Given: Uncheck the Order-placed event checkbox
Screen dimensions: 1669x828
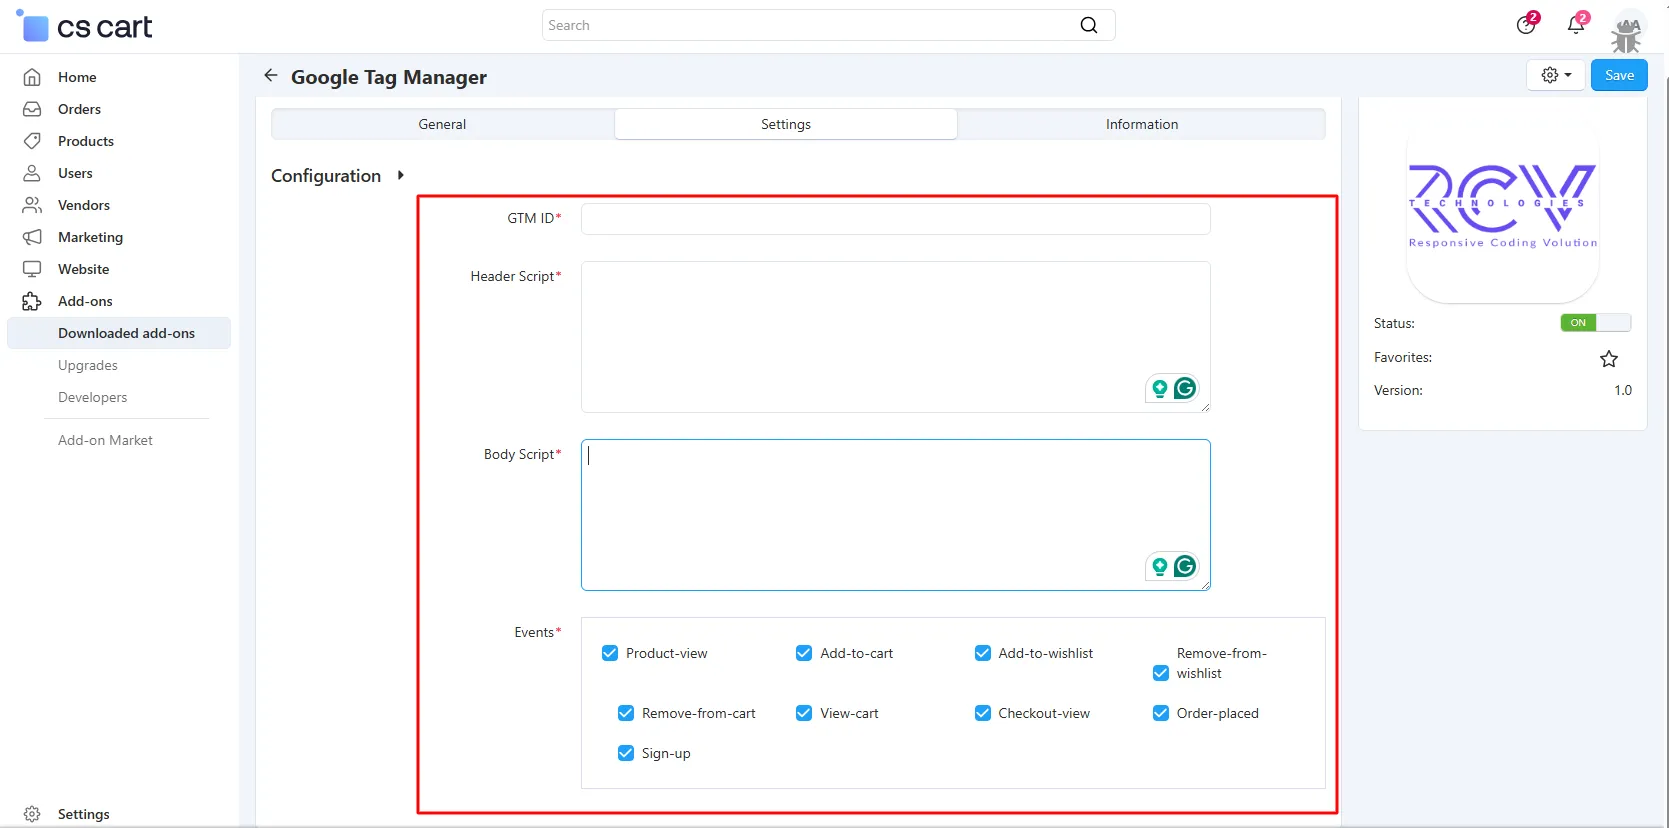Looking at the screenshot, I should 1161,713.
